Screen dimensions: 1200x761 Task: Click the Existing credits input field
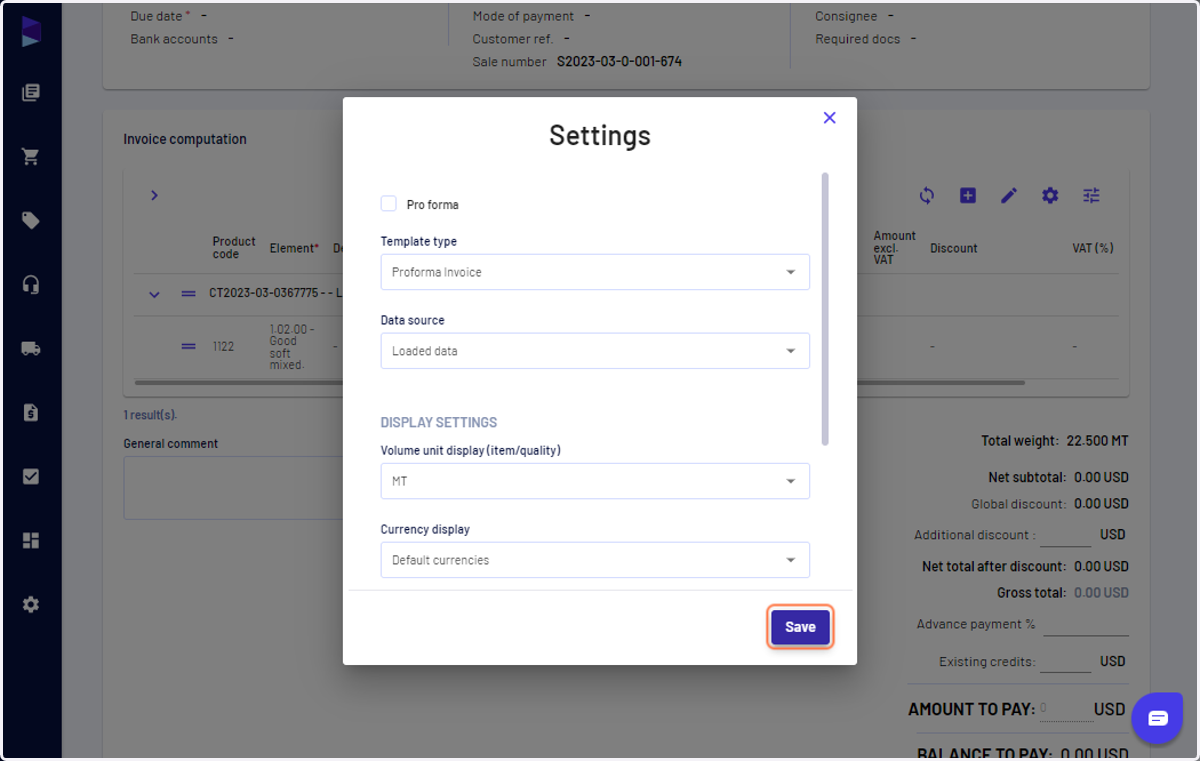coord(1065,661)
